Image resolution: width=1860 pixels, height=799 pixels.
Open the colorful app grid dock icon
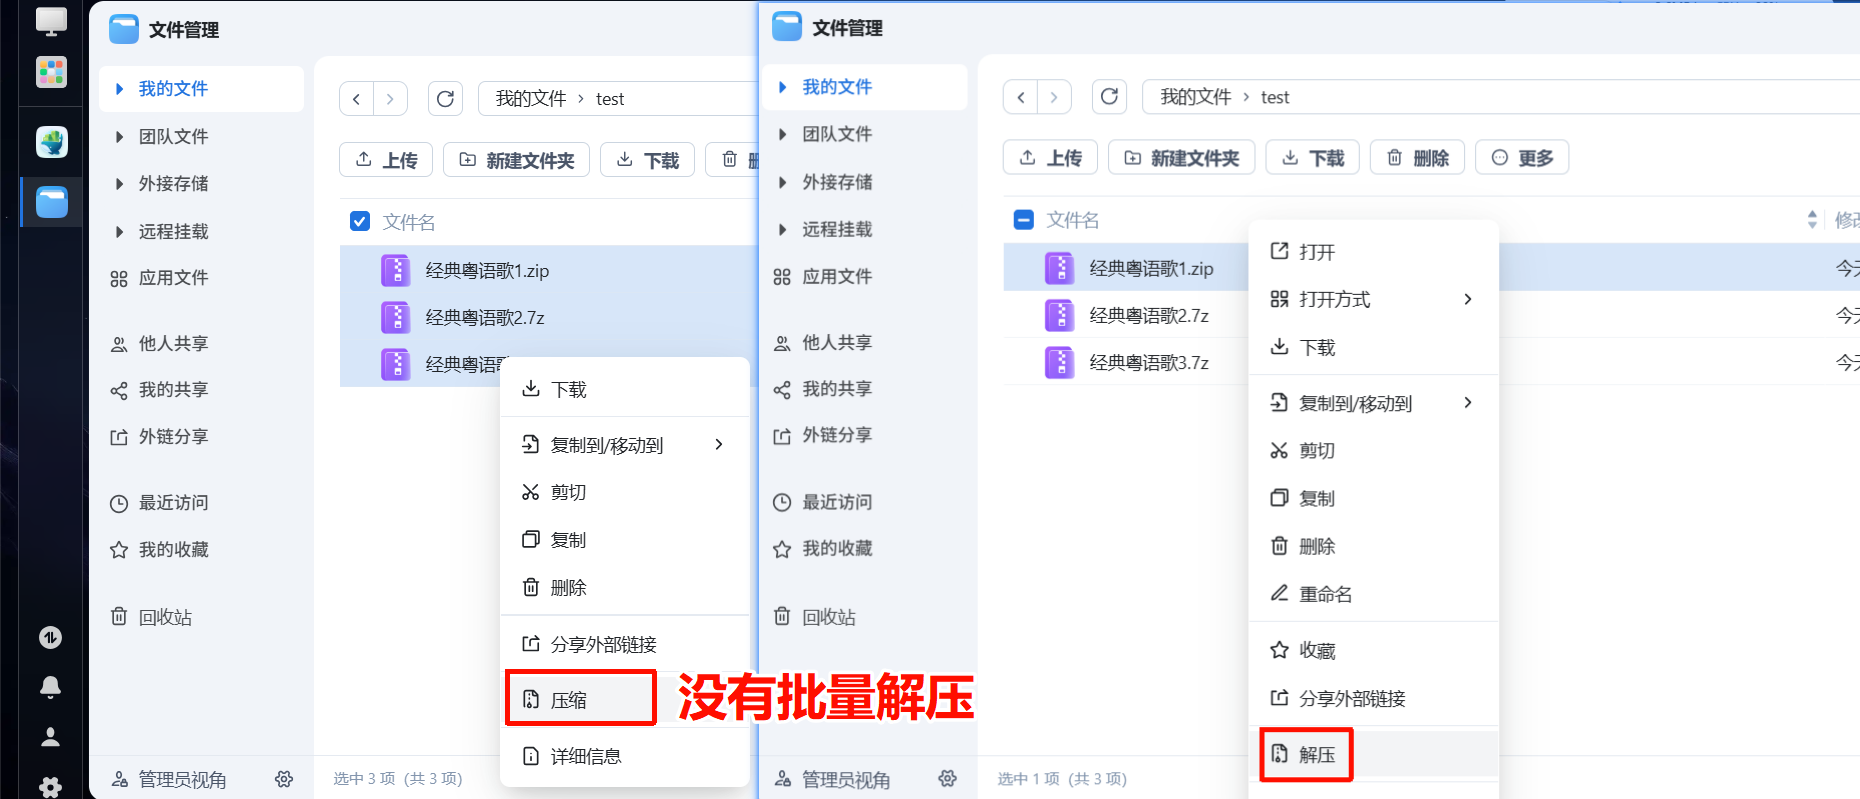point(51,72)
